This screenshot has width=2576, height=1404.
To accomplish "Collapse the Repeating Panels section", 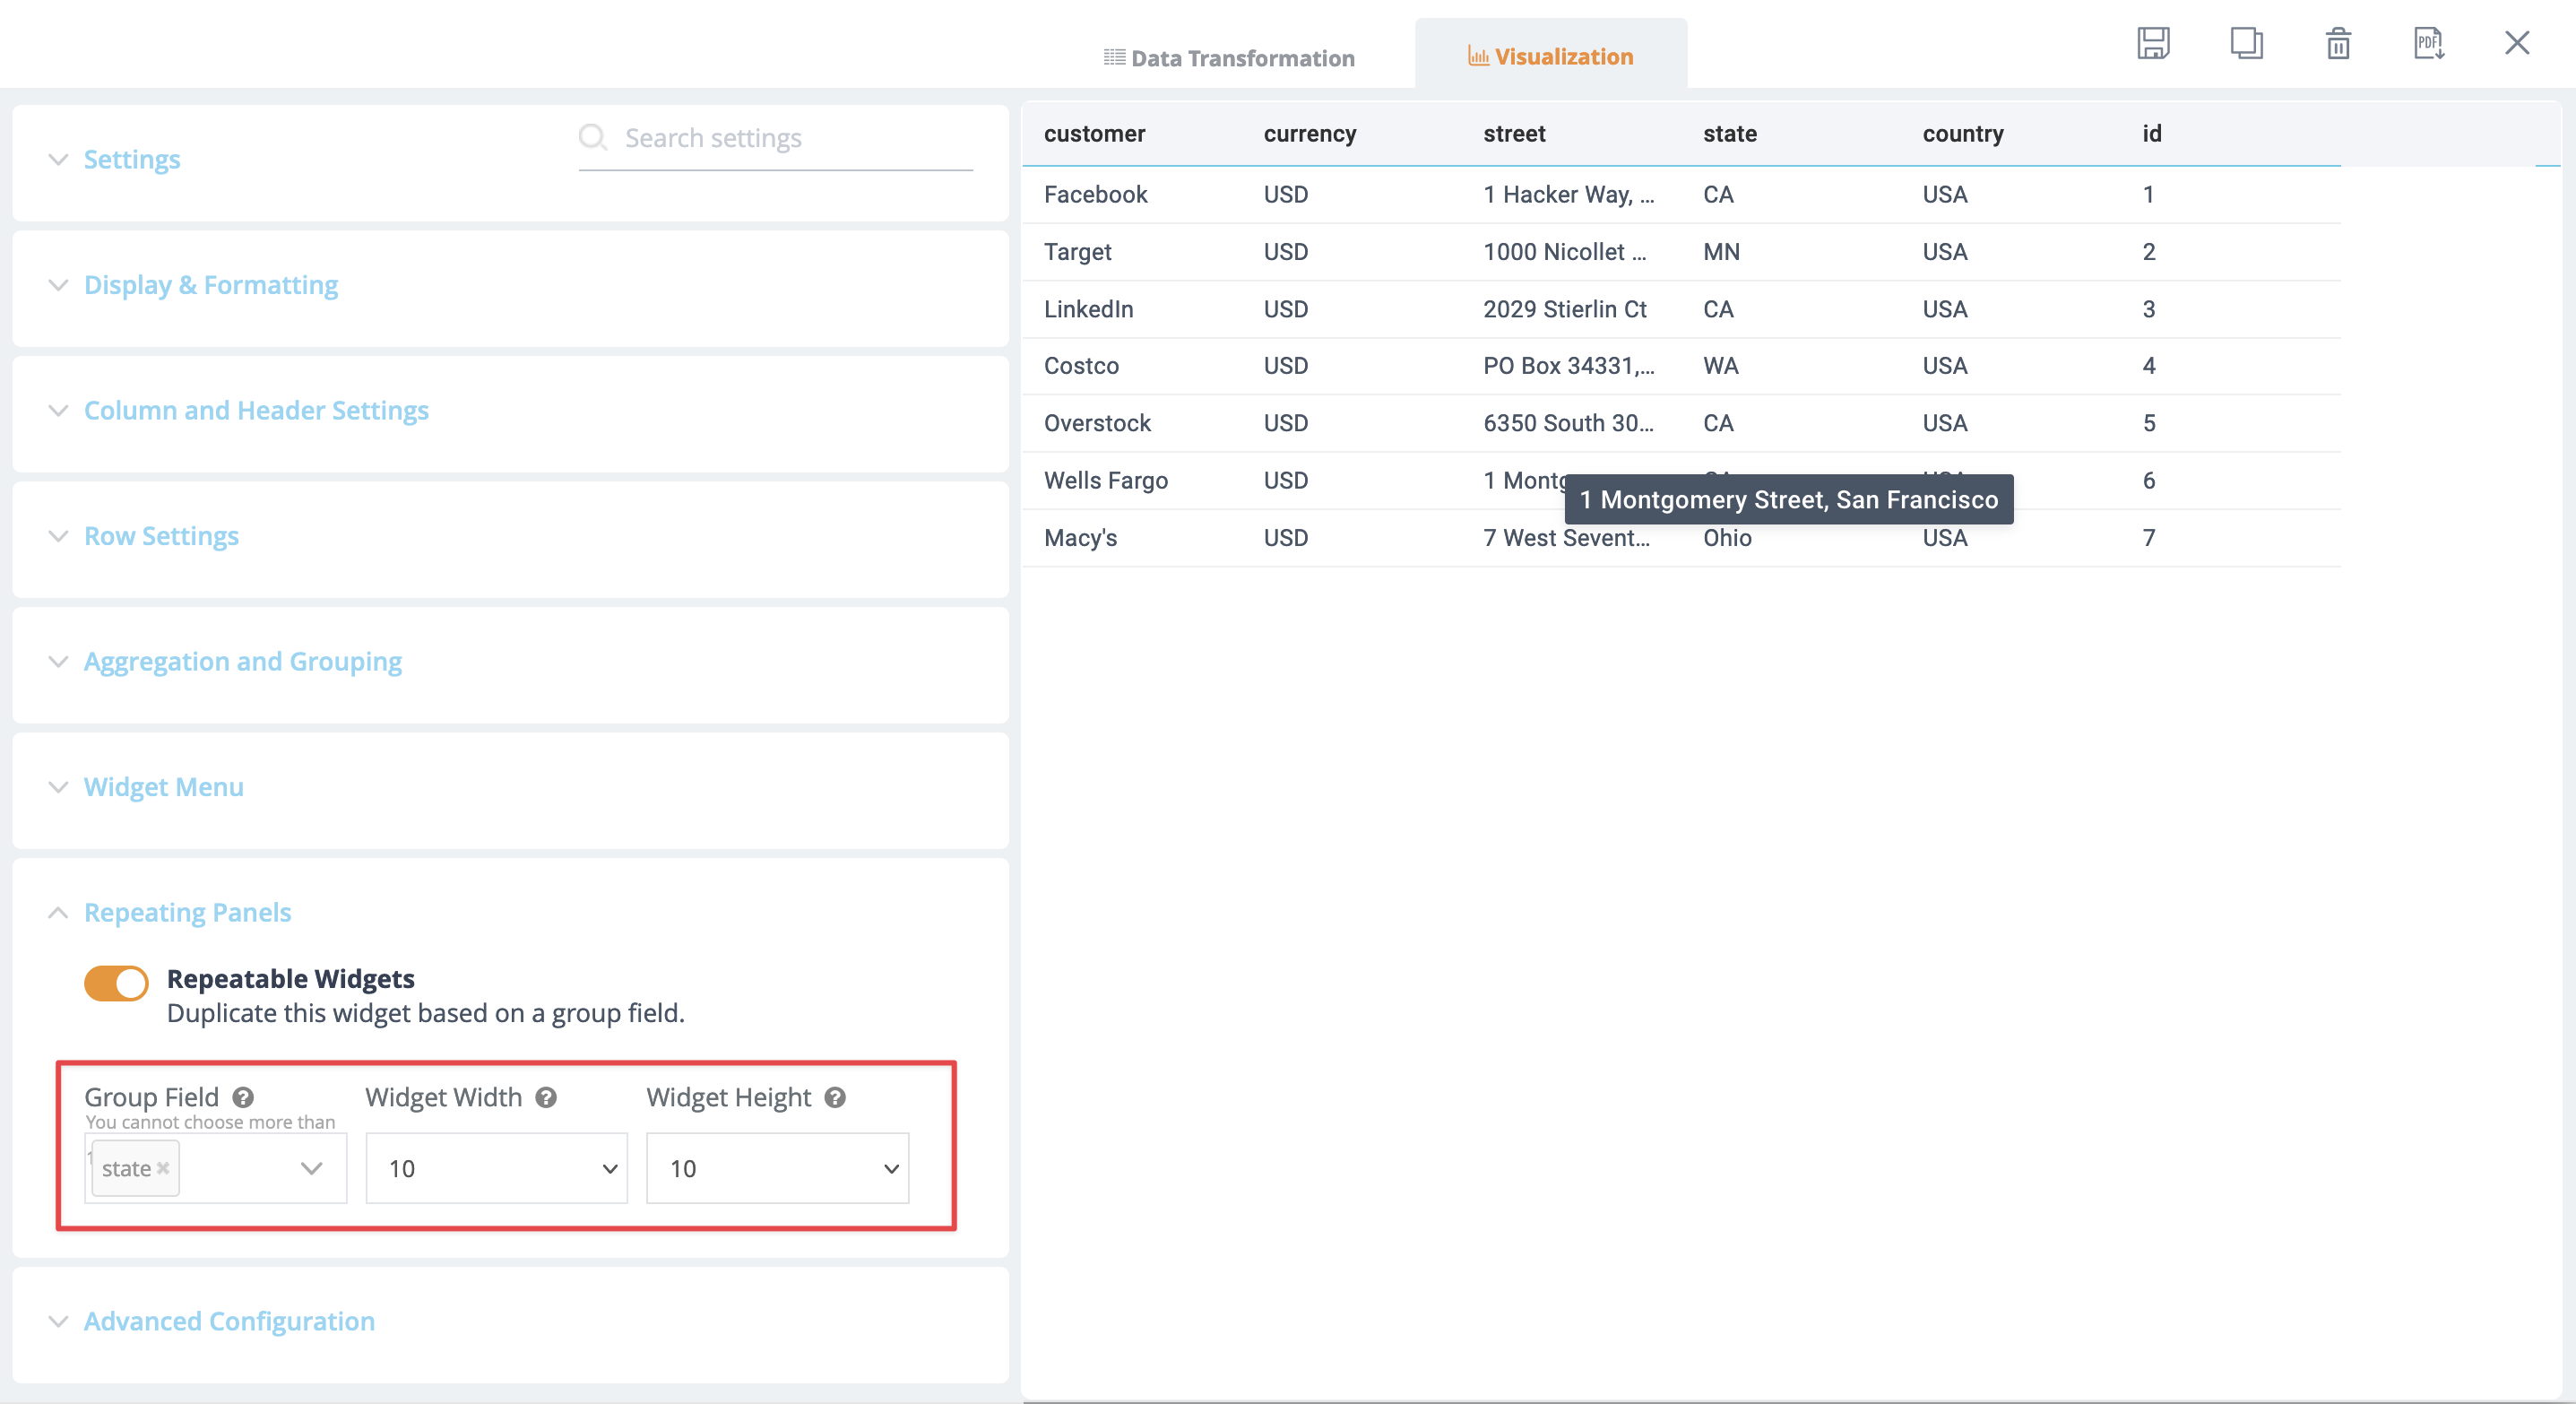I will [x=187, y=912].
